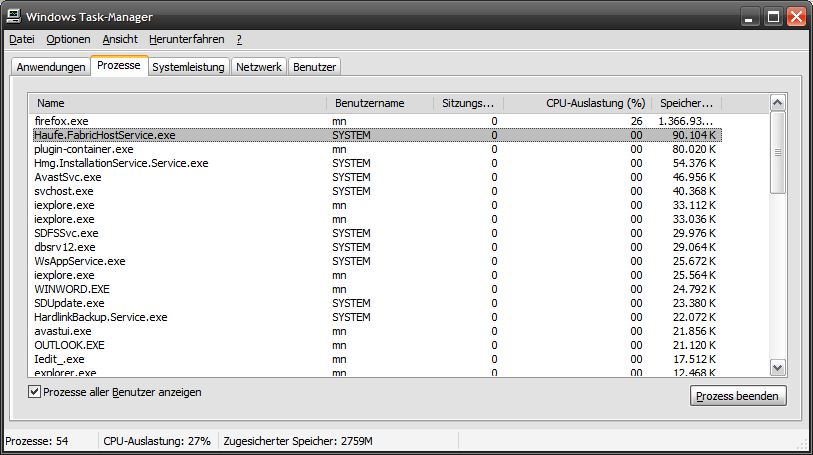Select the Prozesse tab

point(119,65)
